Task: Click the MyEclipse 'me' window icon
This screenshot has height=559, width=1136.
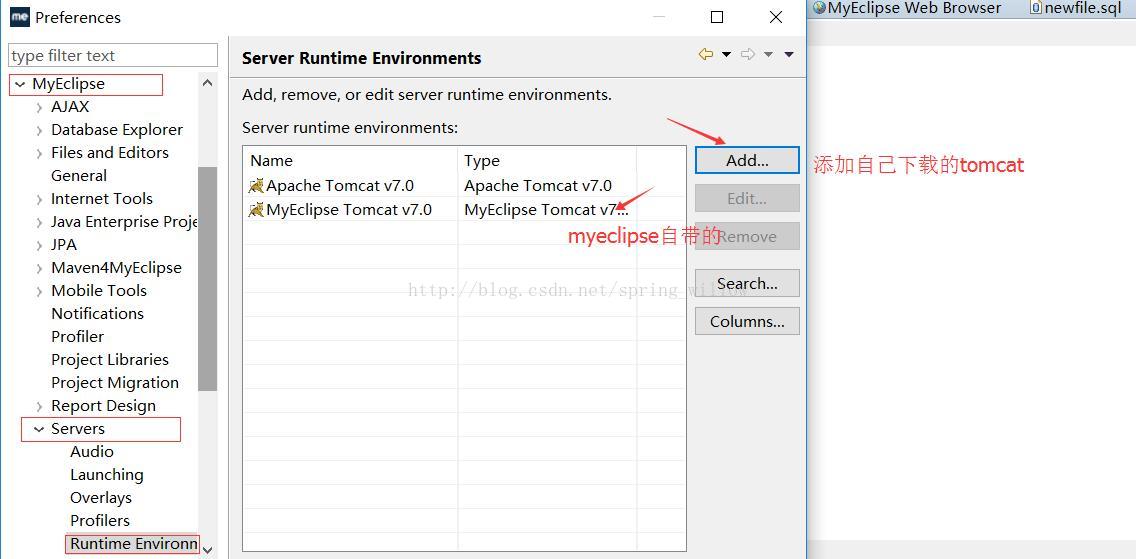Action: coord(20,17)
